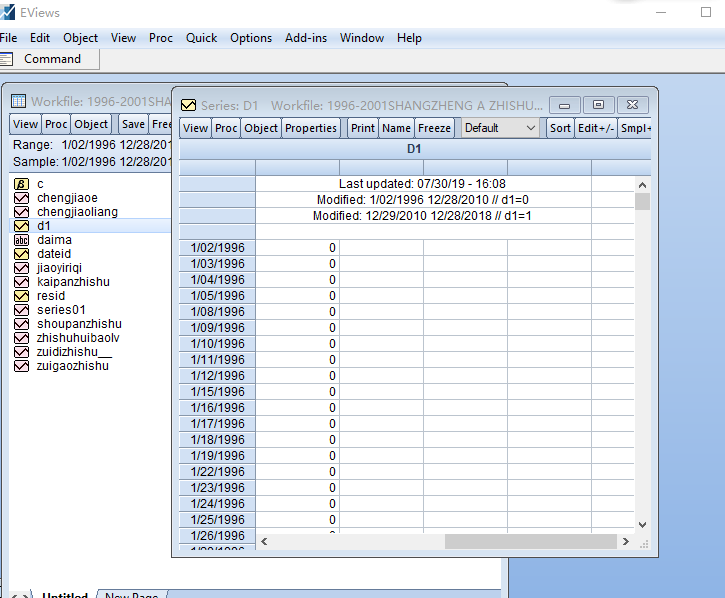Click the dateid series icon
The image size is (725, 598).
click(20, 254)
